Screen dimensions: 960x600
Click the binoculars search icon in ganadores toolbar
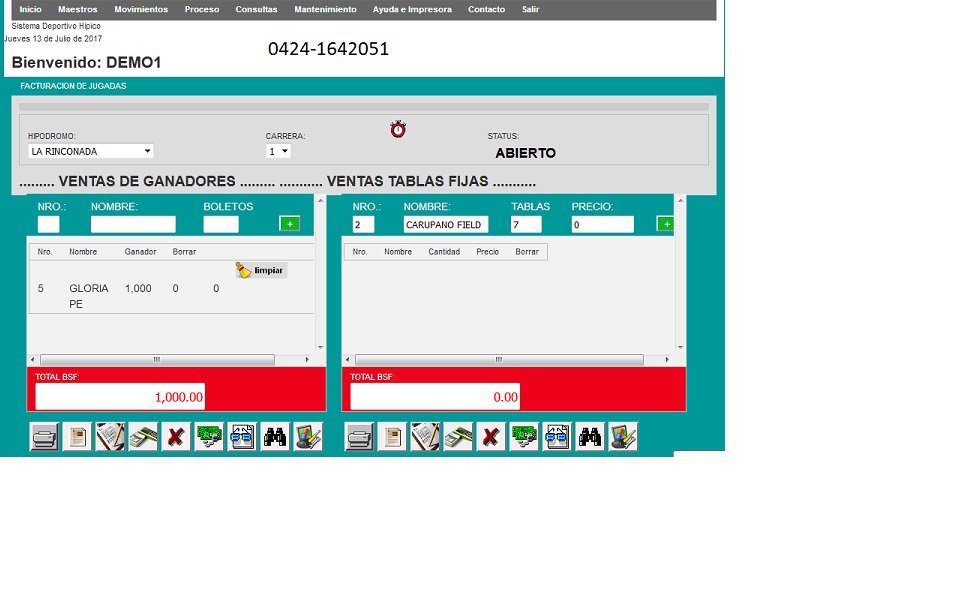click(275, 436)
